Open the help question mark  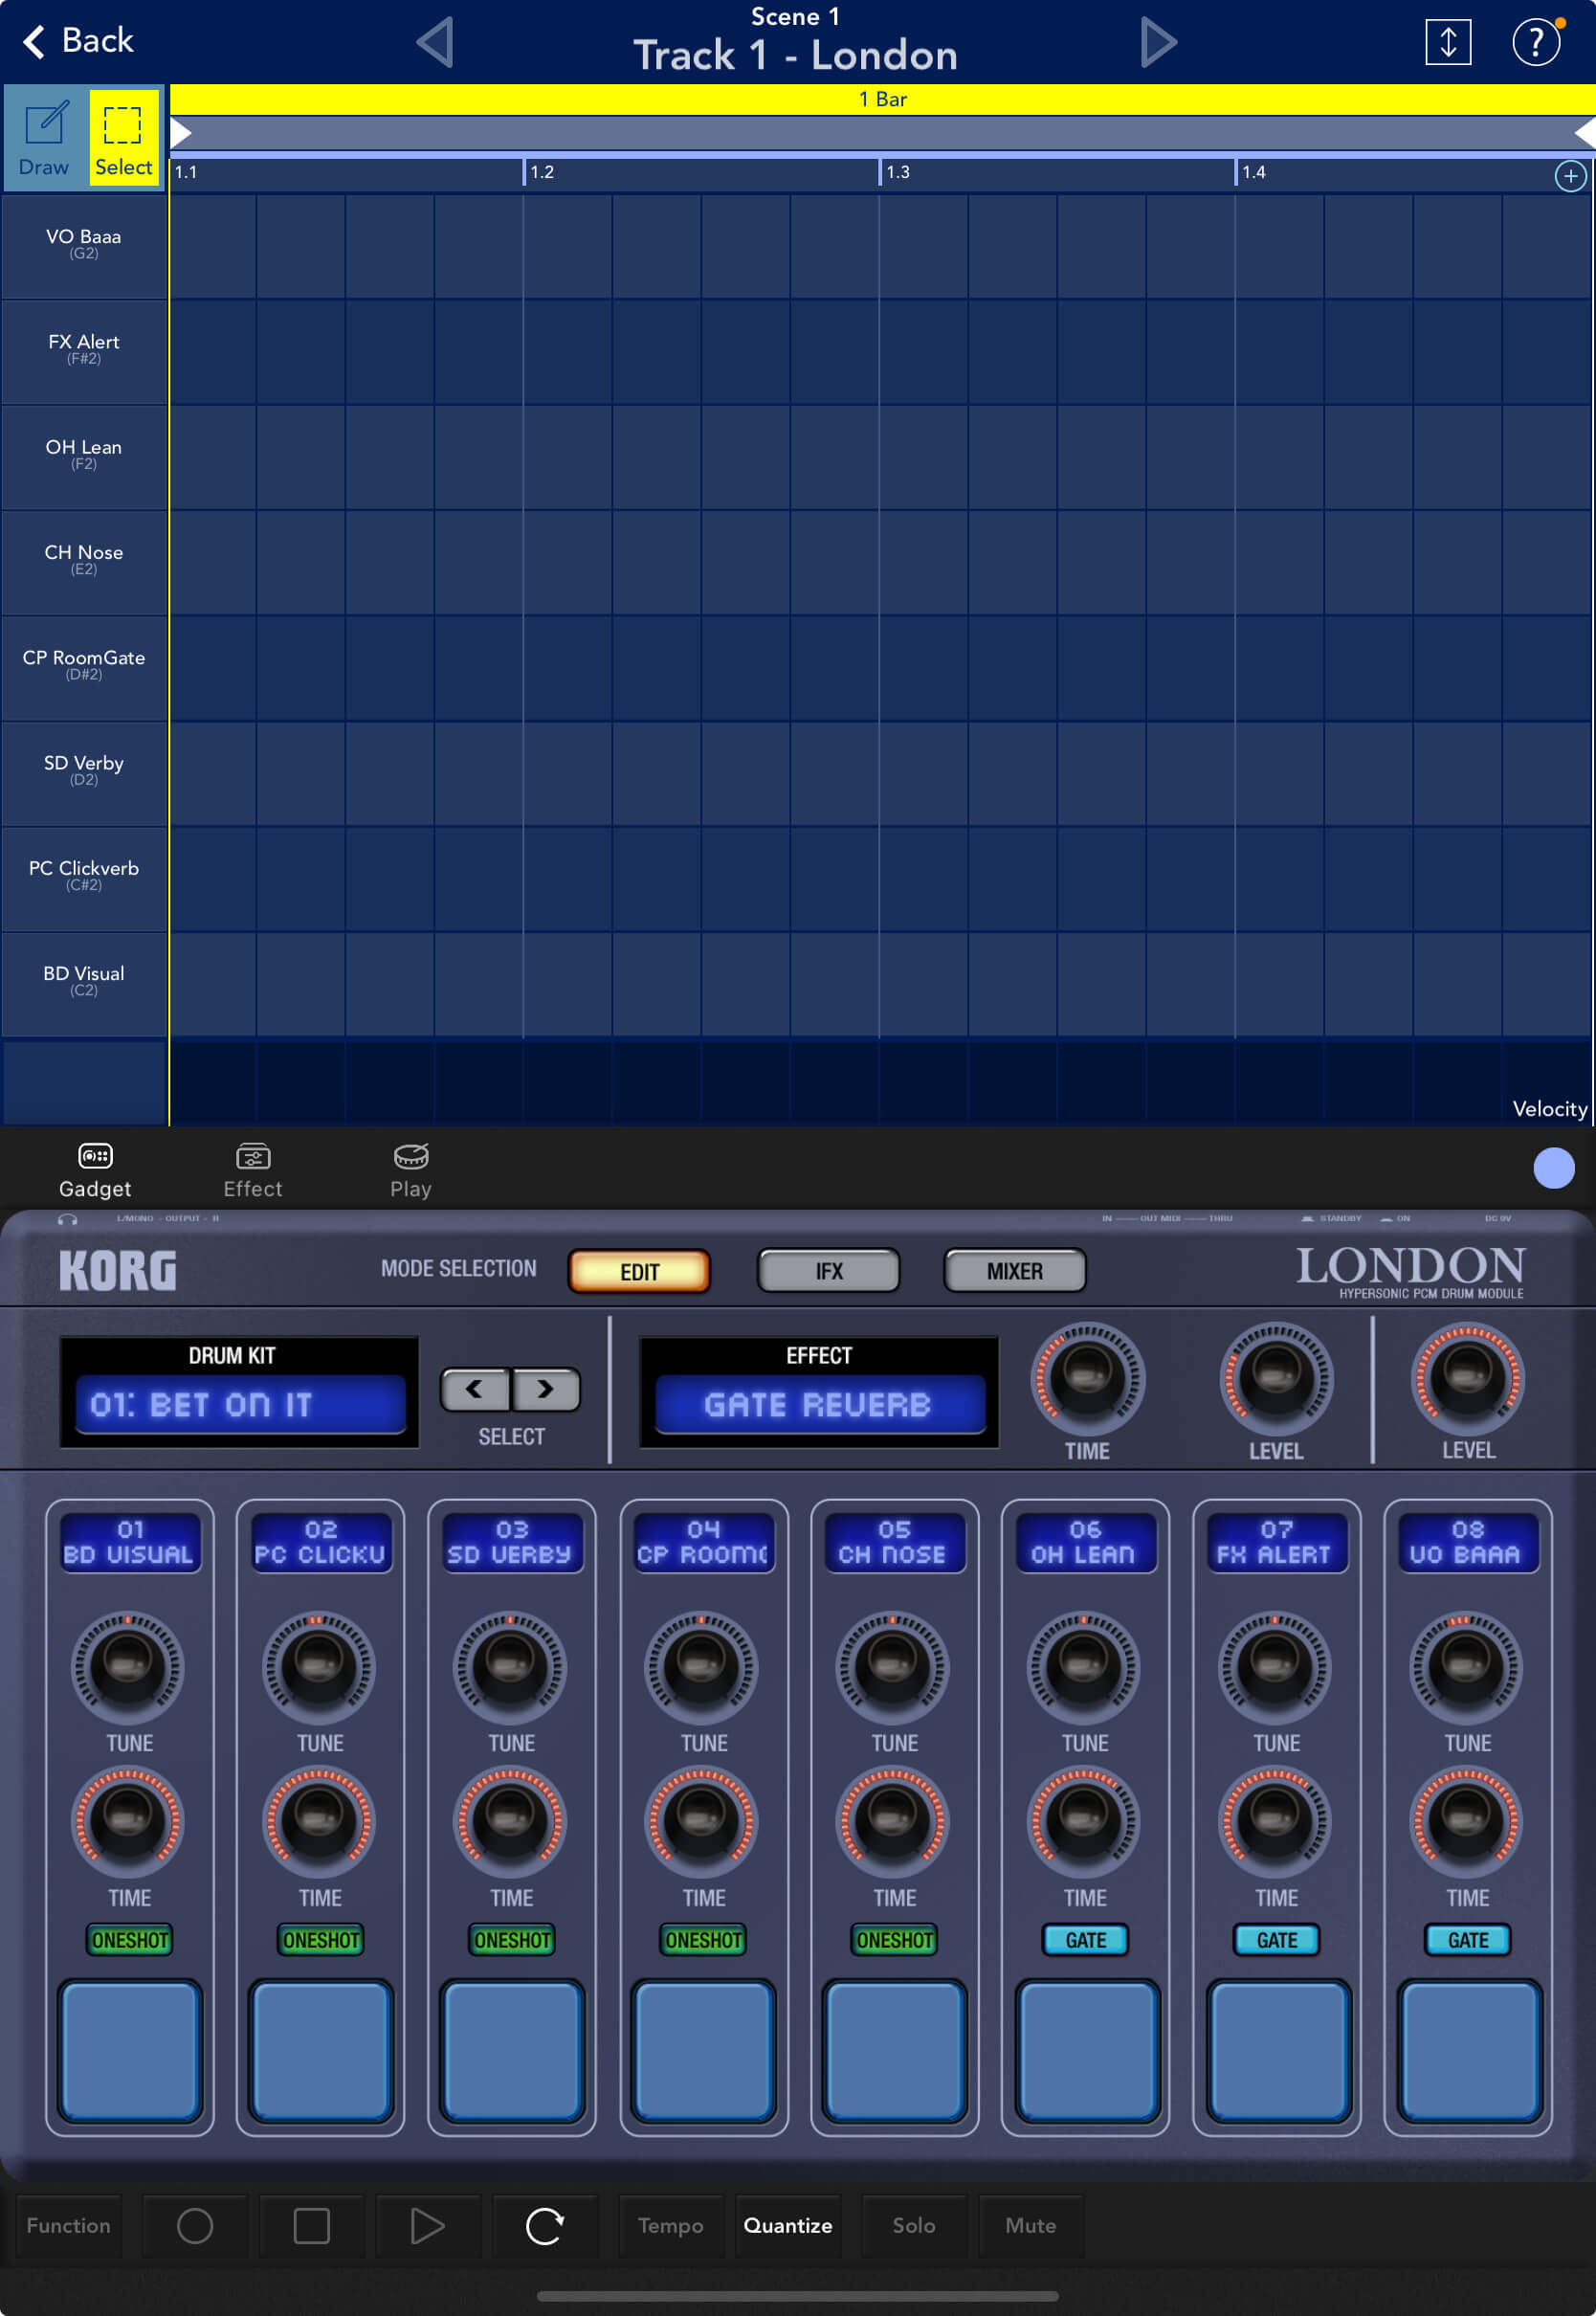tap(1535, 42)
